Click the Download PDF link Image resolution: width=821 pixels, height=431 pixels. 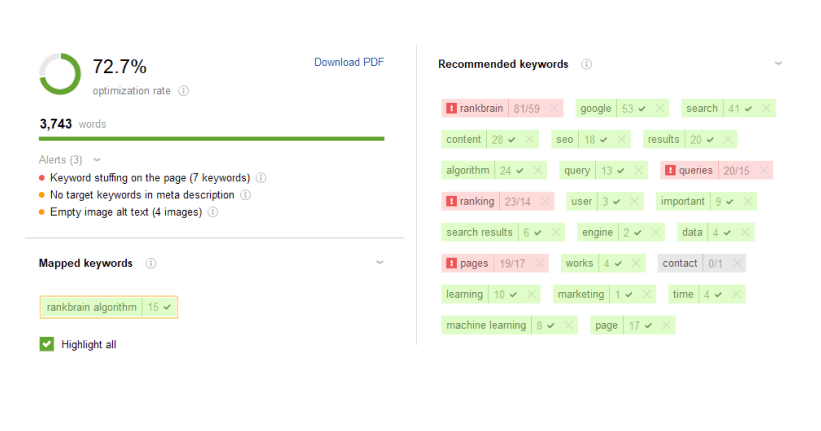(349, 62)
